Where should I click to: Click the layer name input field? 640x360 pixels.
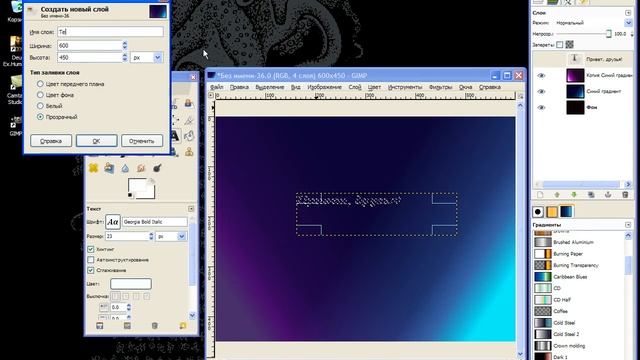pyautogui.click(x=110, y=31)
